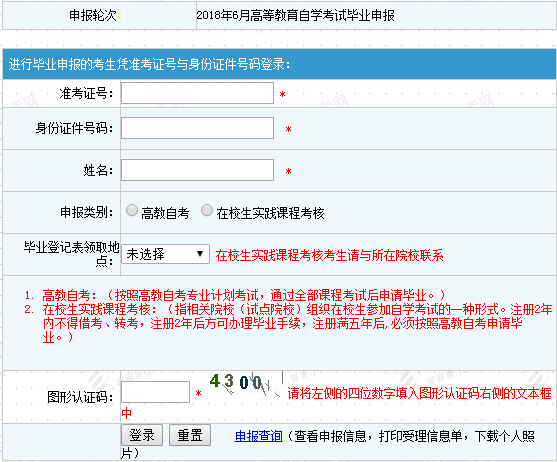Click the 重置 button

[190, 435]
